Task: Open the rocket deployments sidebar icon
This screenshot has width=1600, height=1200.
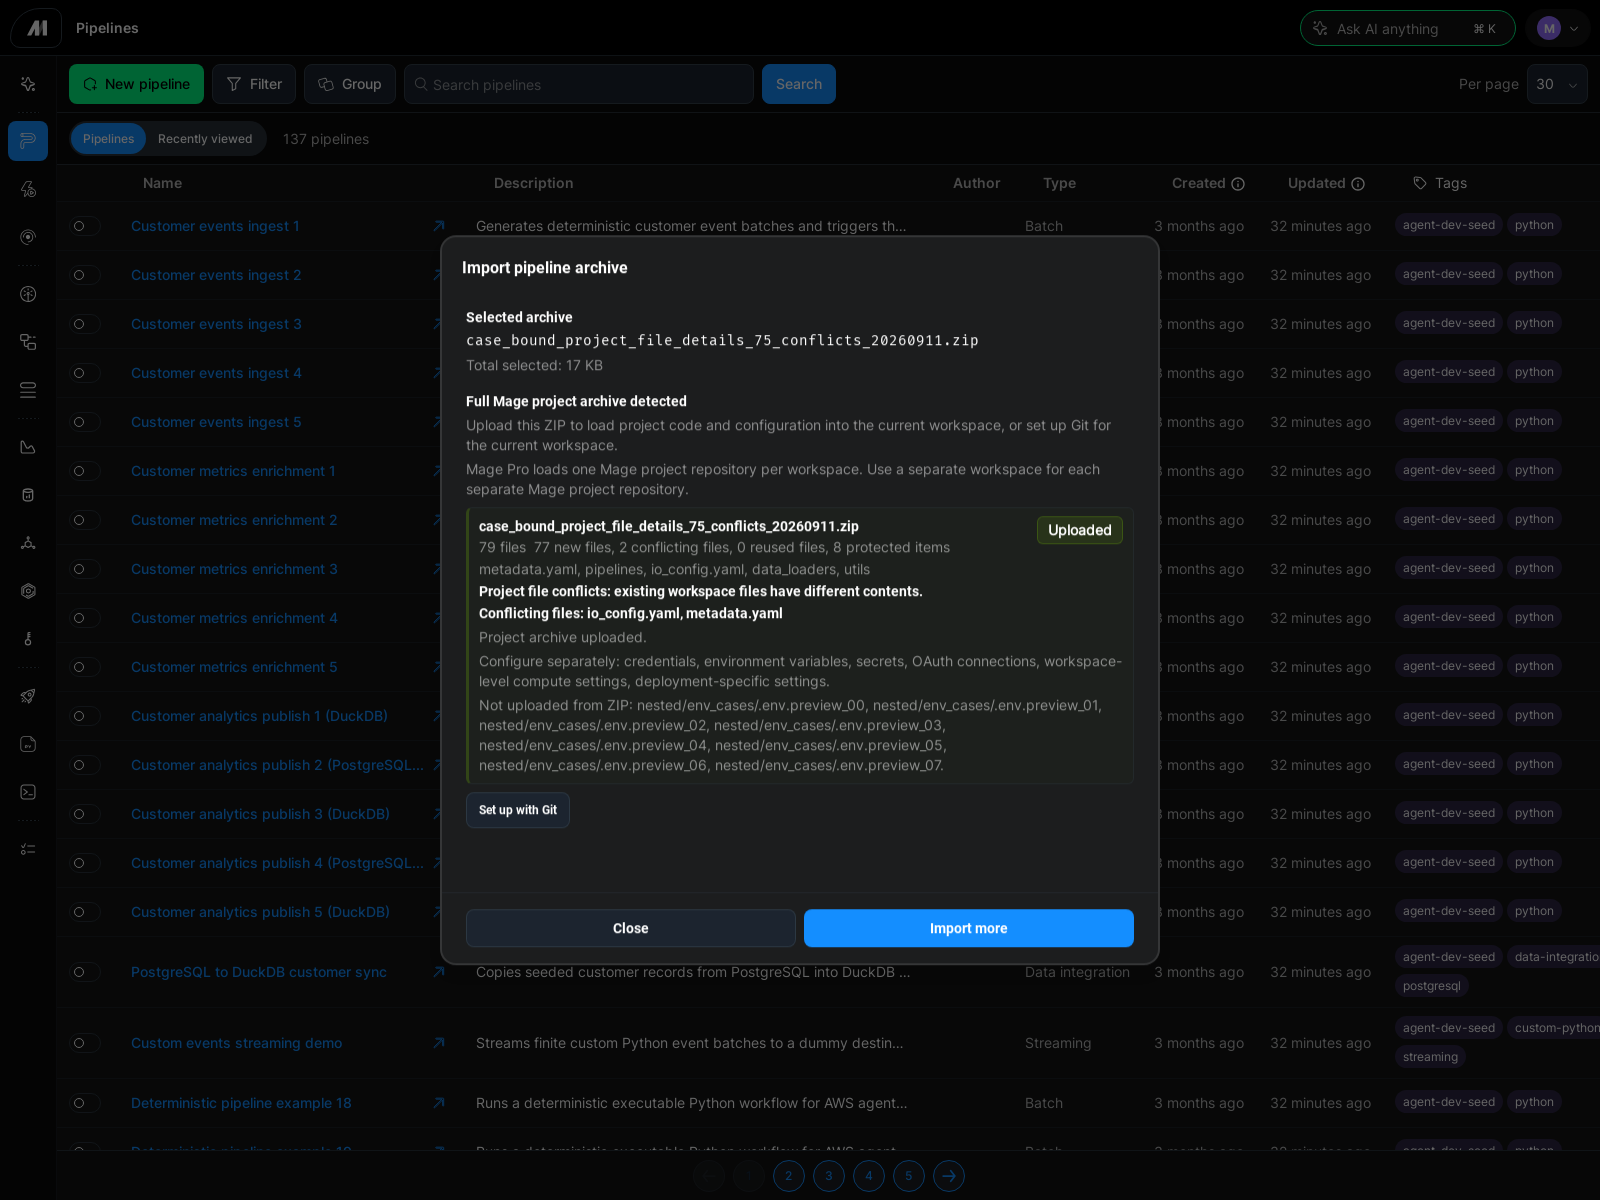Action: 28,696
